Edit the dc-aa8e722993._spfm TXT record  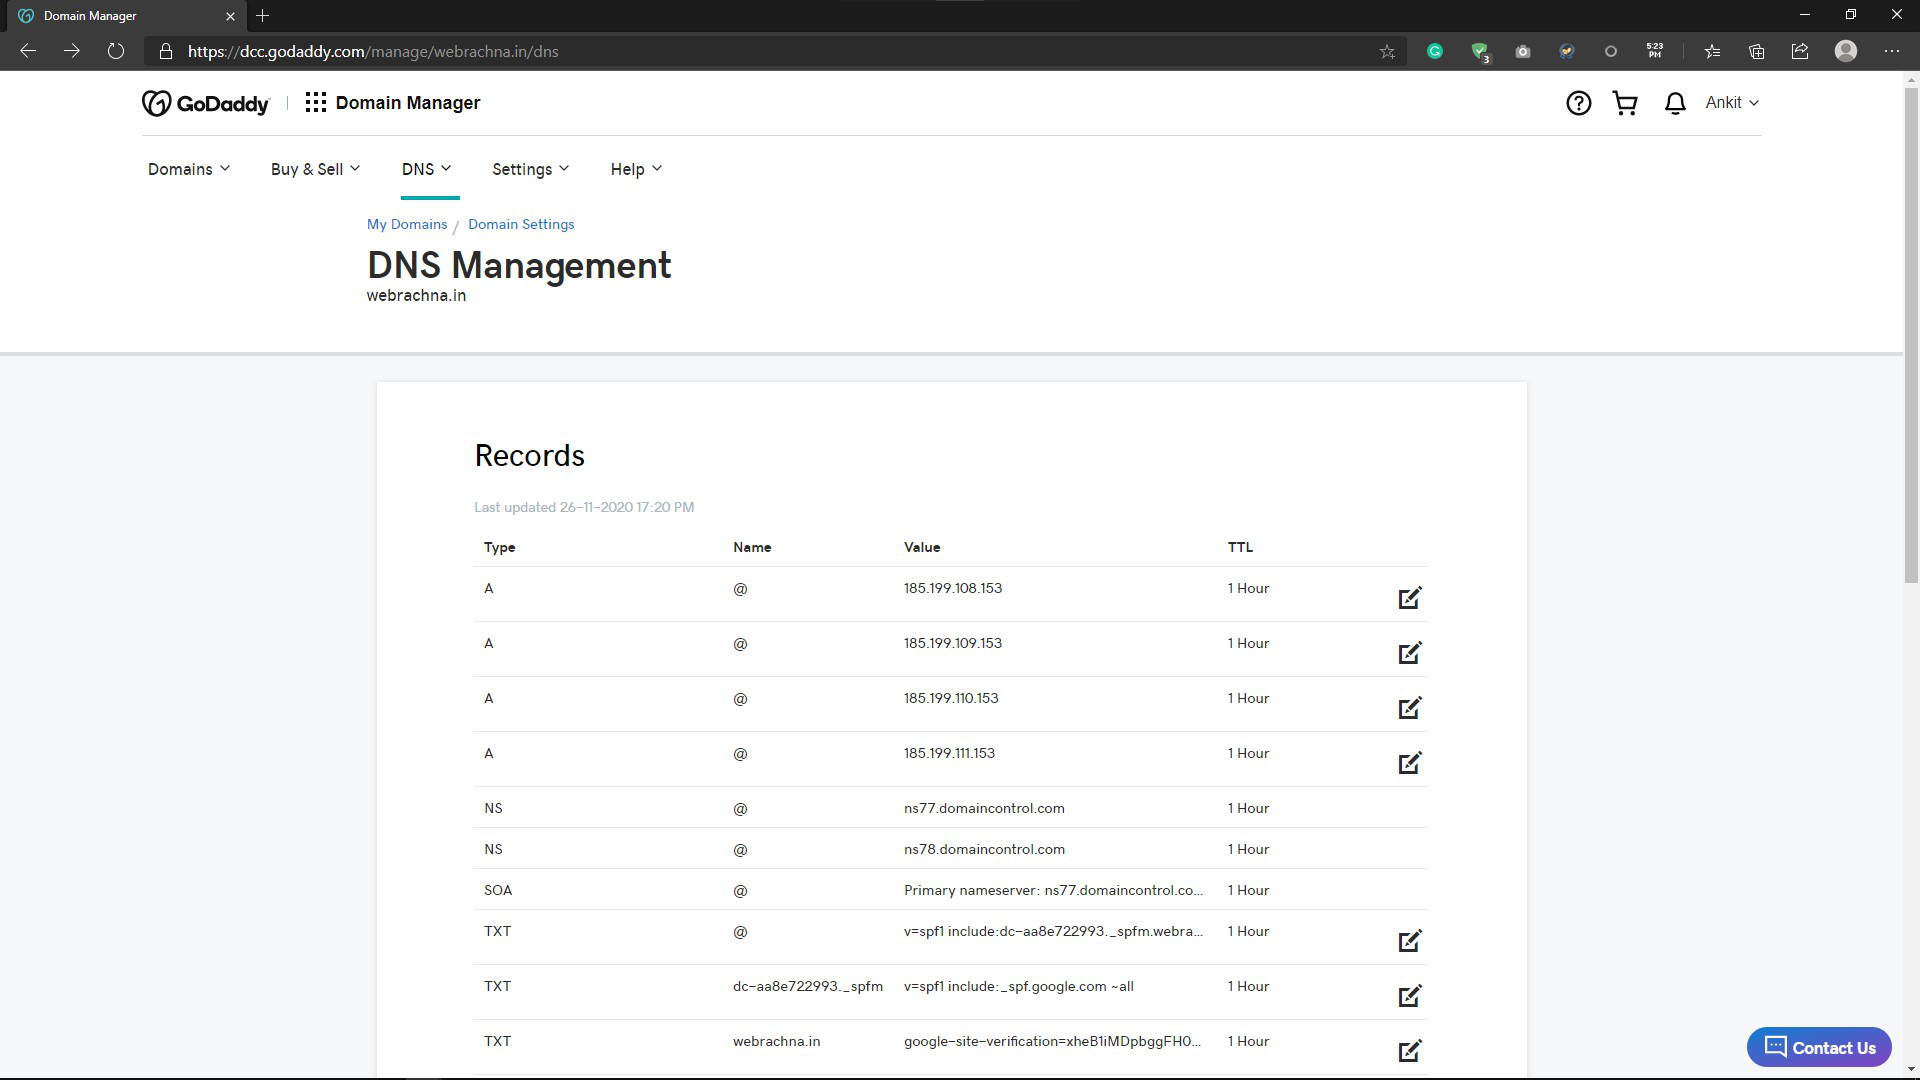pos(1409,996)
